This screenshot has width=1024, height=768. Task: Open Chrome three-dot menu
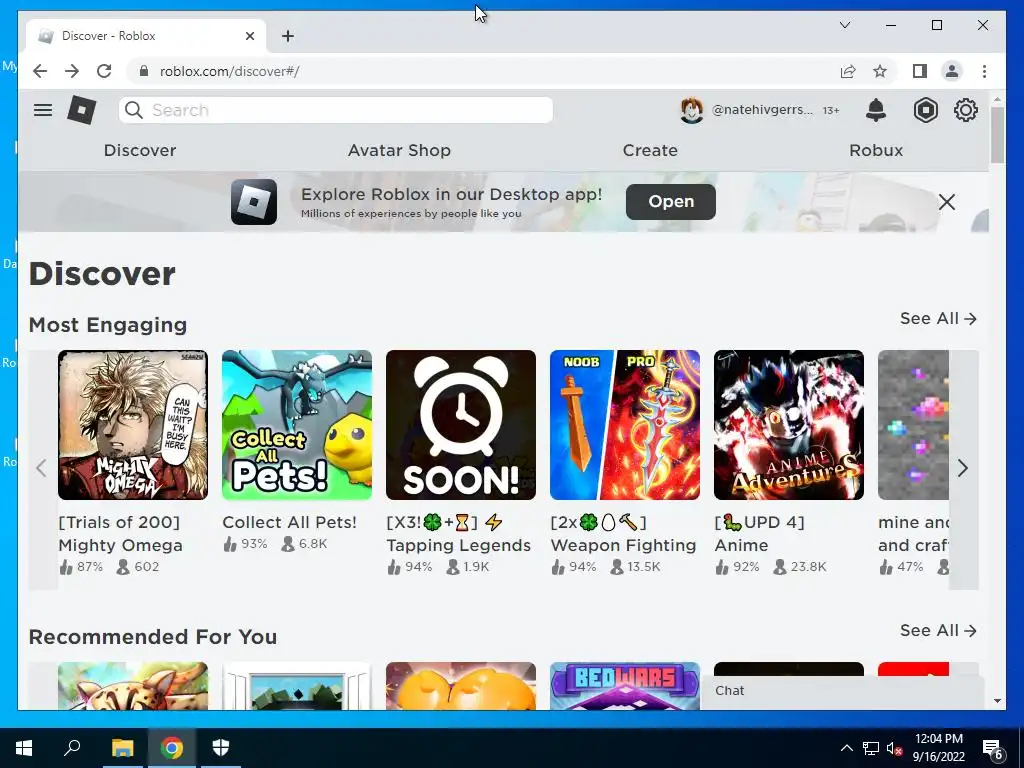pos(984,71)
